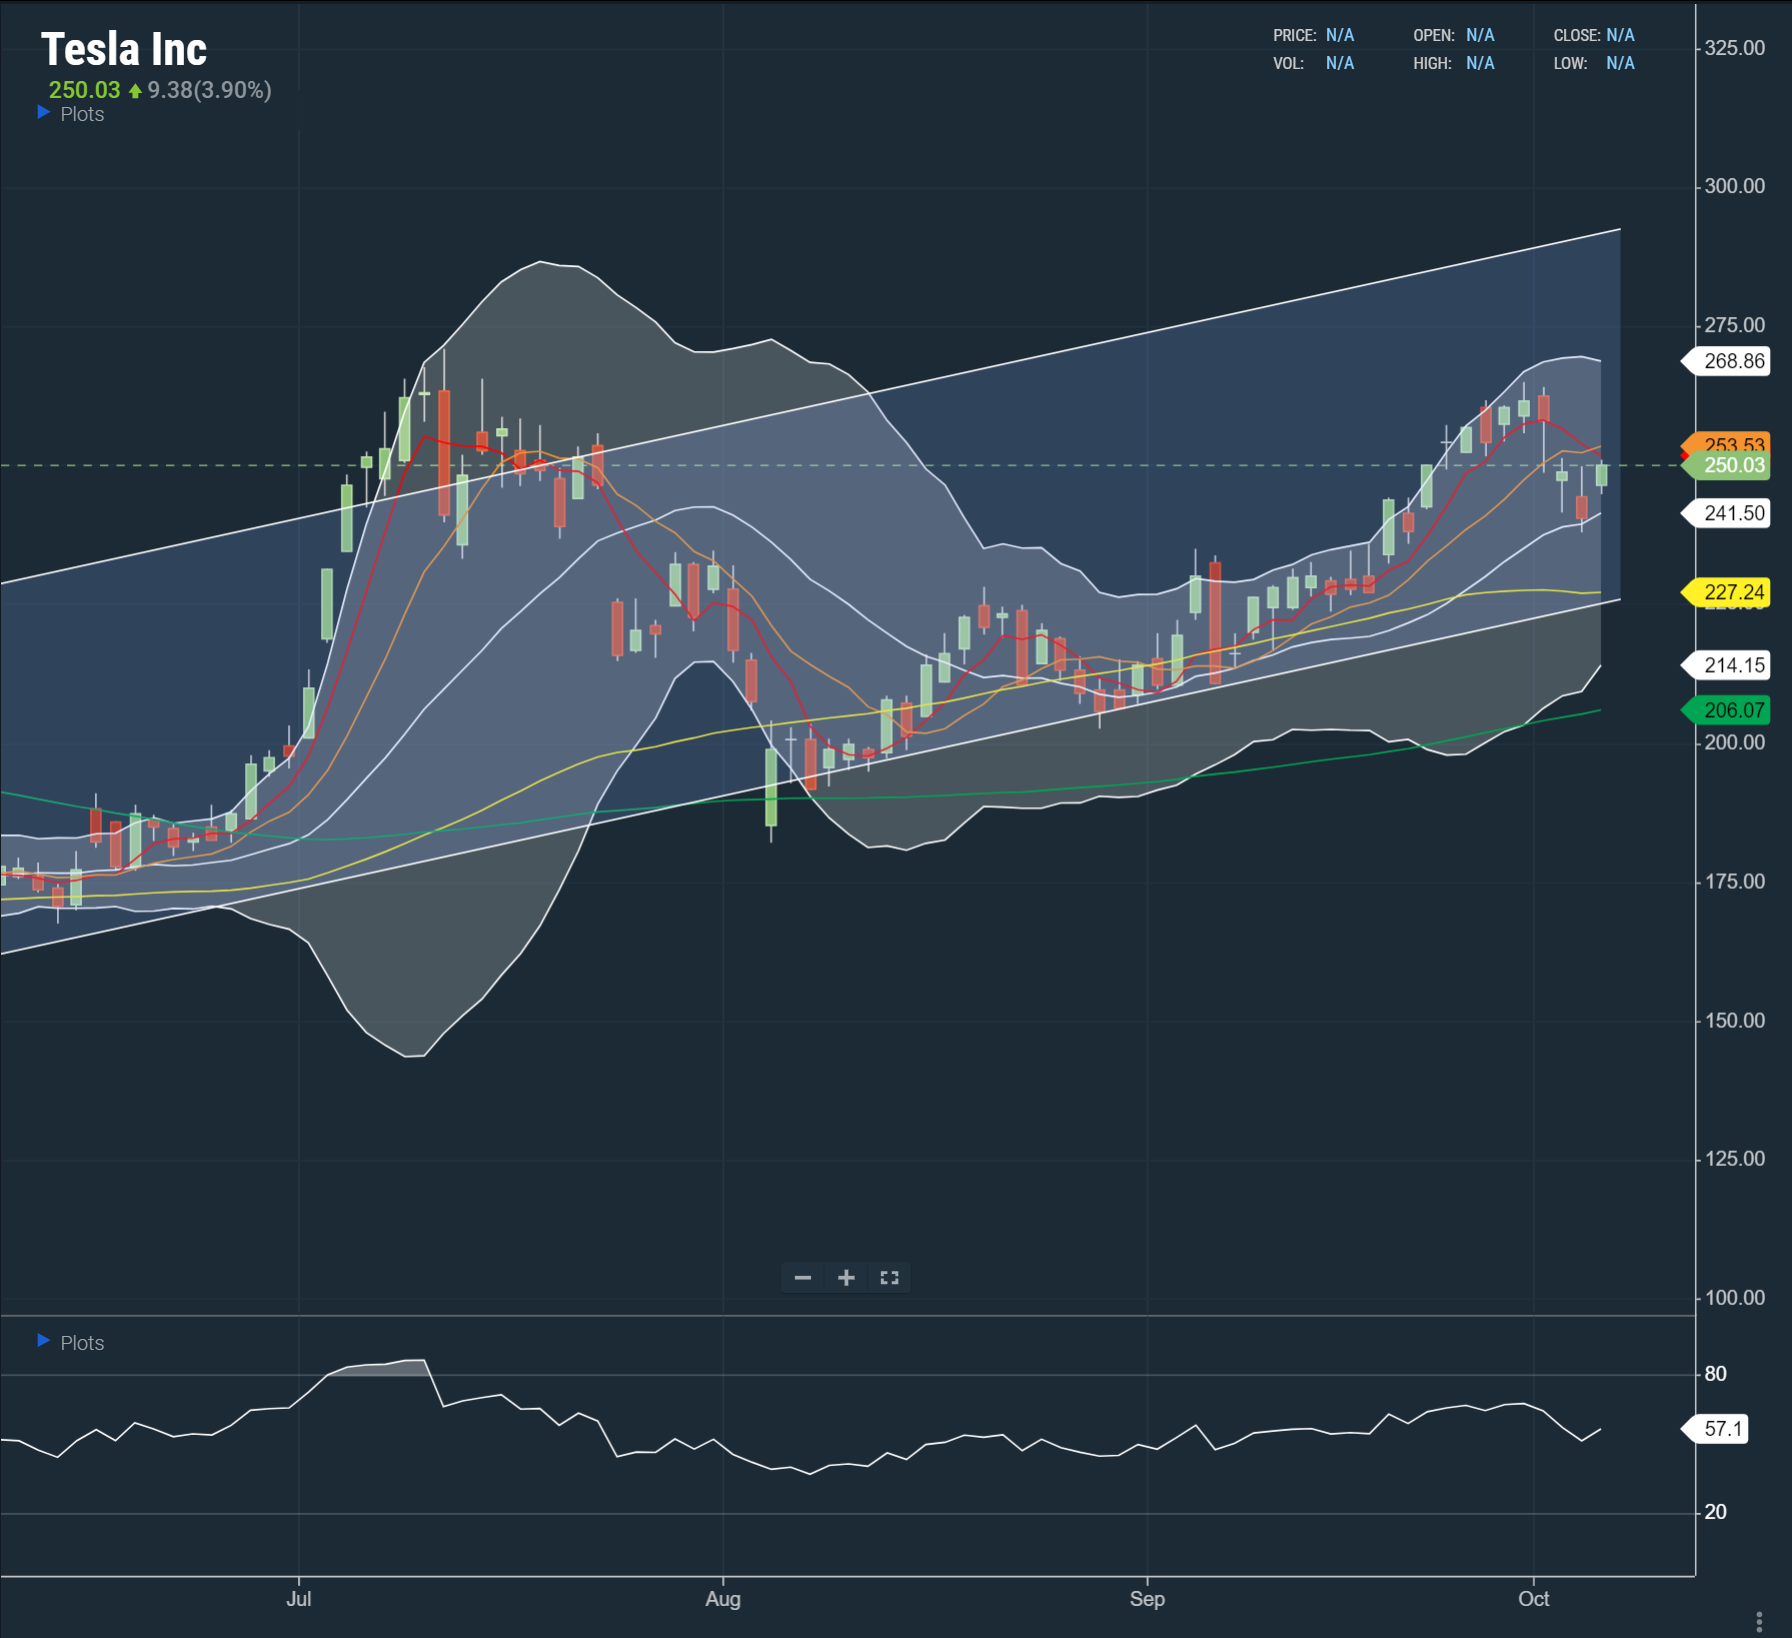
Task: Click the dark green 206.07 price tag
Action: (x=1732, y=710)
